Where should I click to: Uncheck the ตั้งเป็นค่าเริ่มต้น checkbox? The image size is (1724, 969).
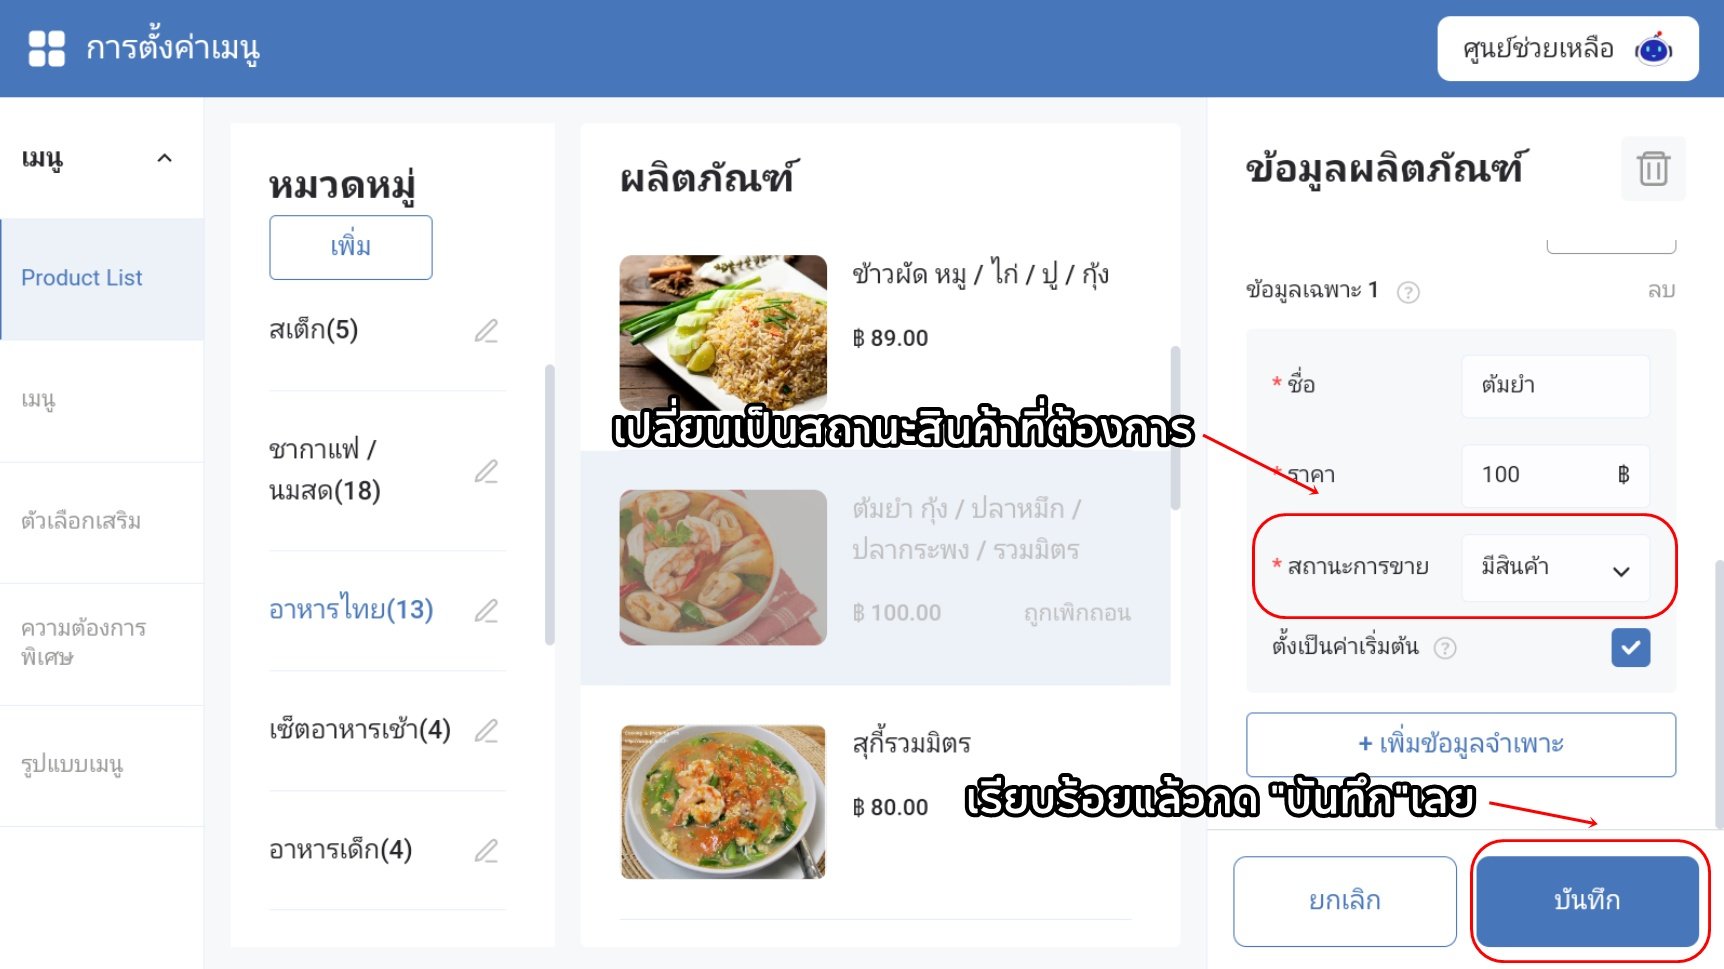[x=1630, y=647]
